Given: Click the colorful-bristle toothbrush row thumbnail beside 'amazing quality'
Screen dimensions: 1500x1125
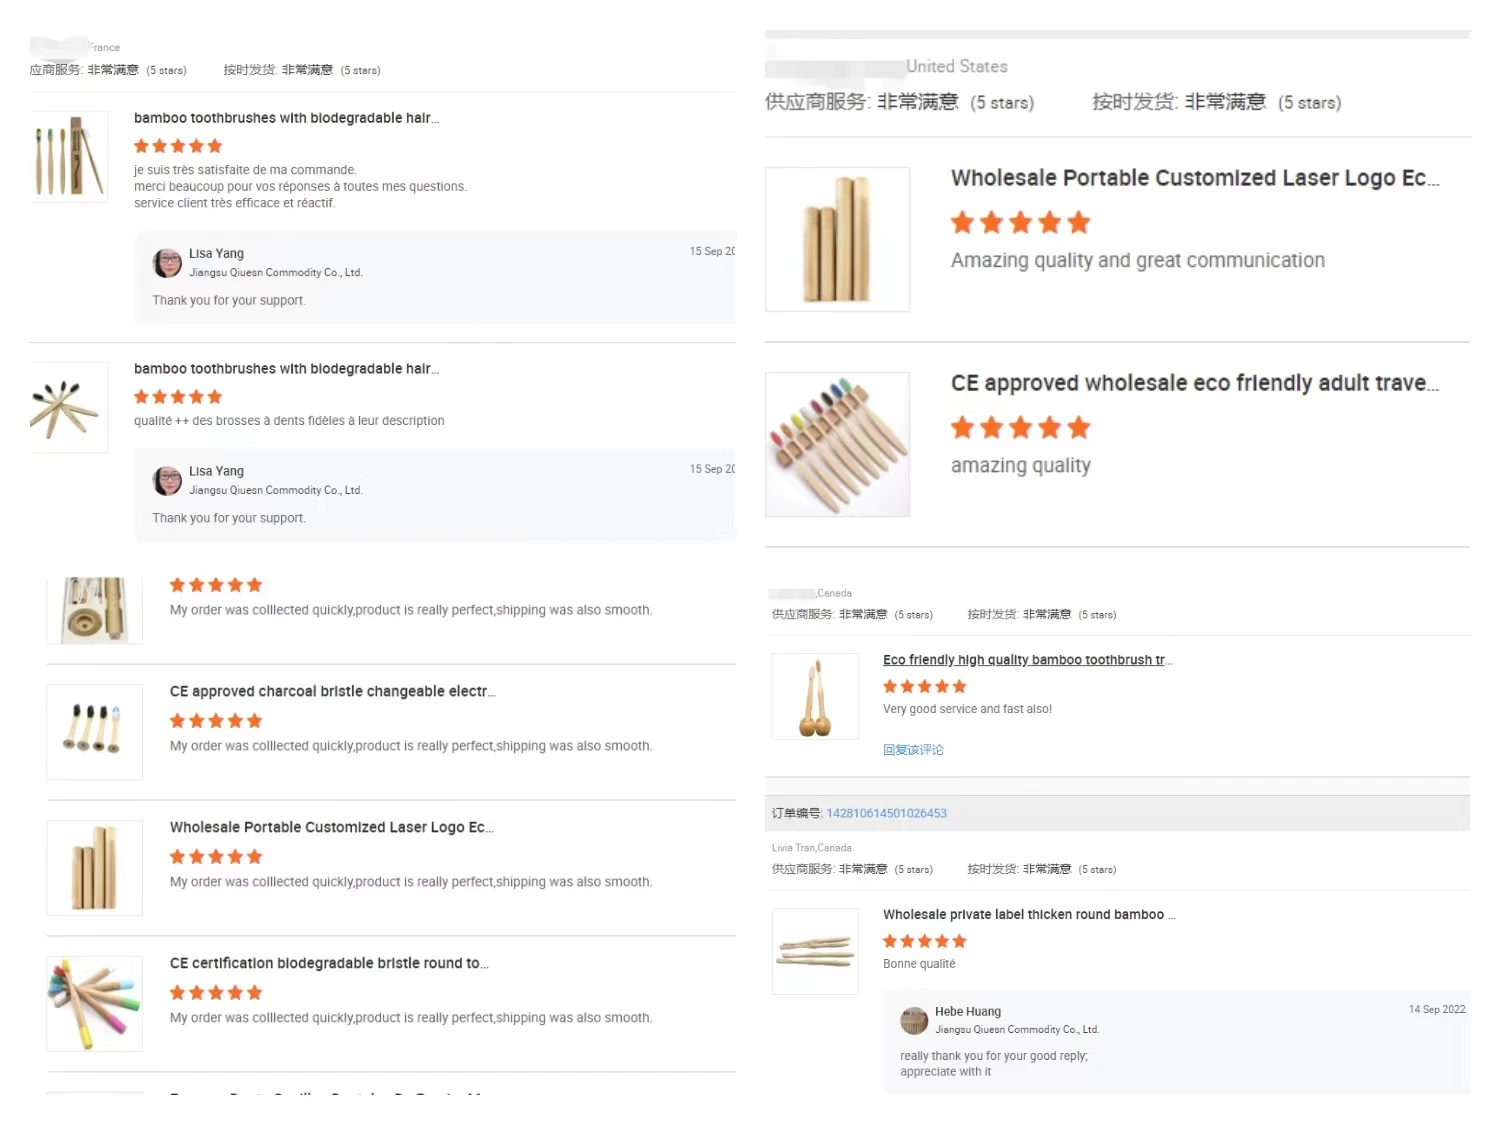Looking at the screenshot, I should click(837, 444).
